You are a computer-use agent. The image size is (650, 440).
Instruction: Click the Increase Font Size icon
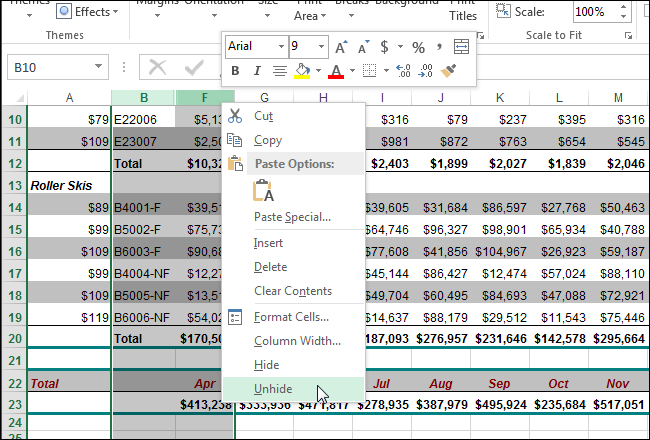(342, 47)
